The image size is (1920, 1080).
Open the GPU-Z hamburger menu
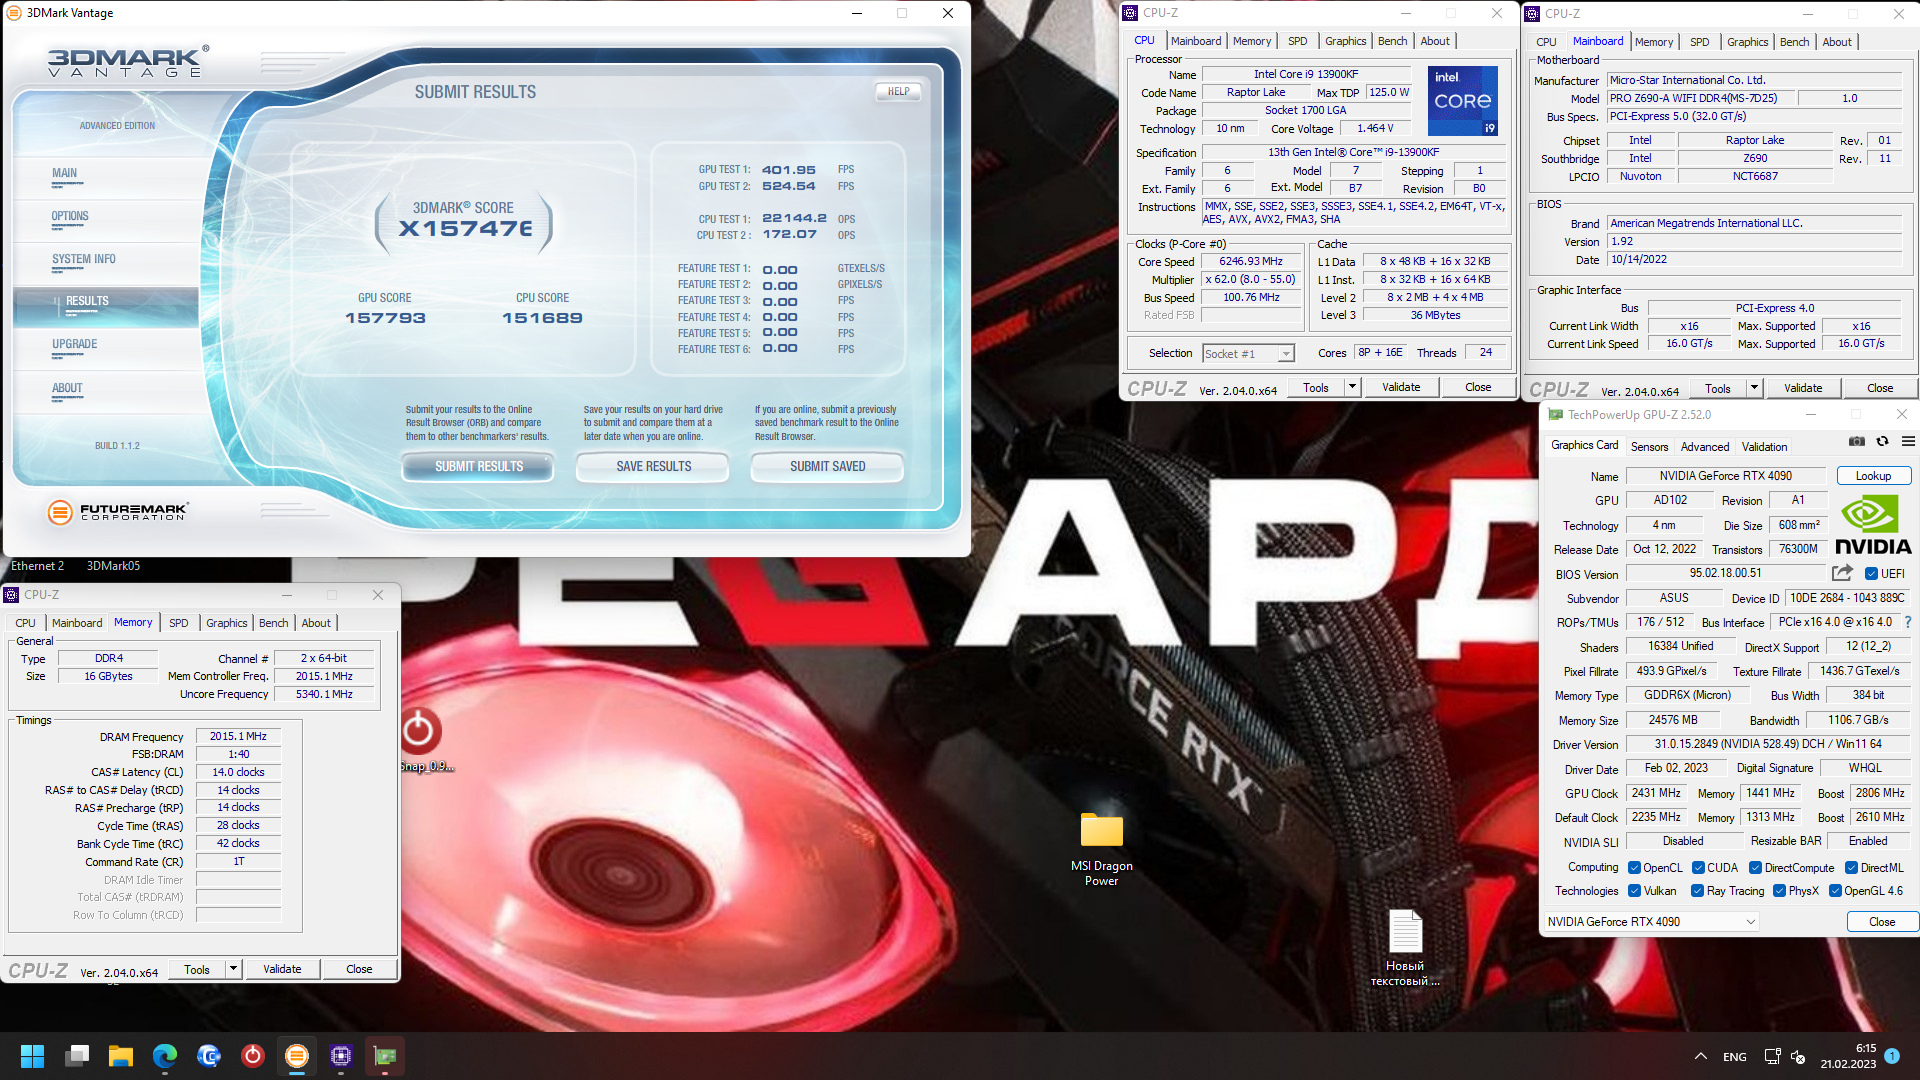1908,442
